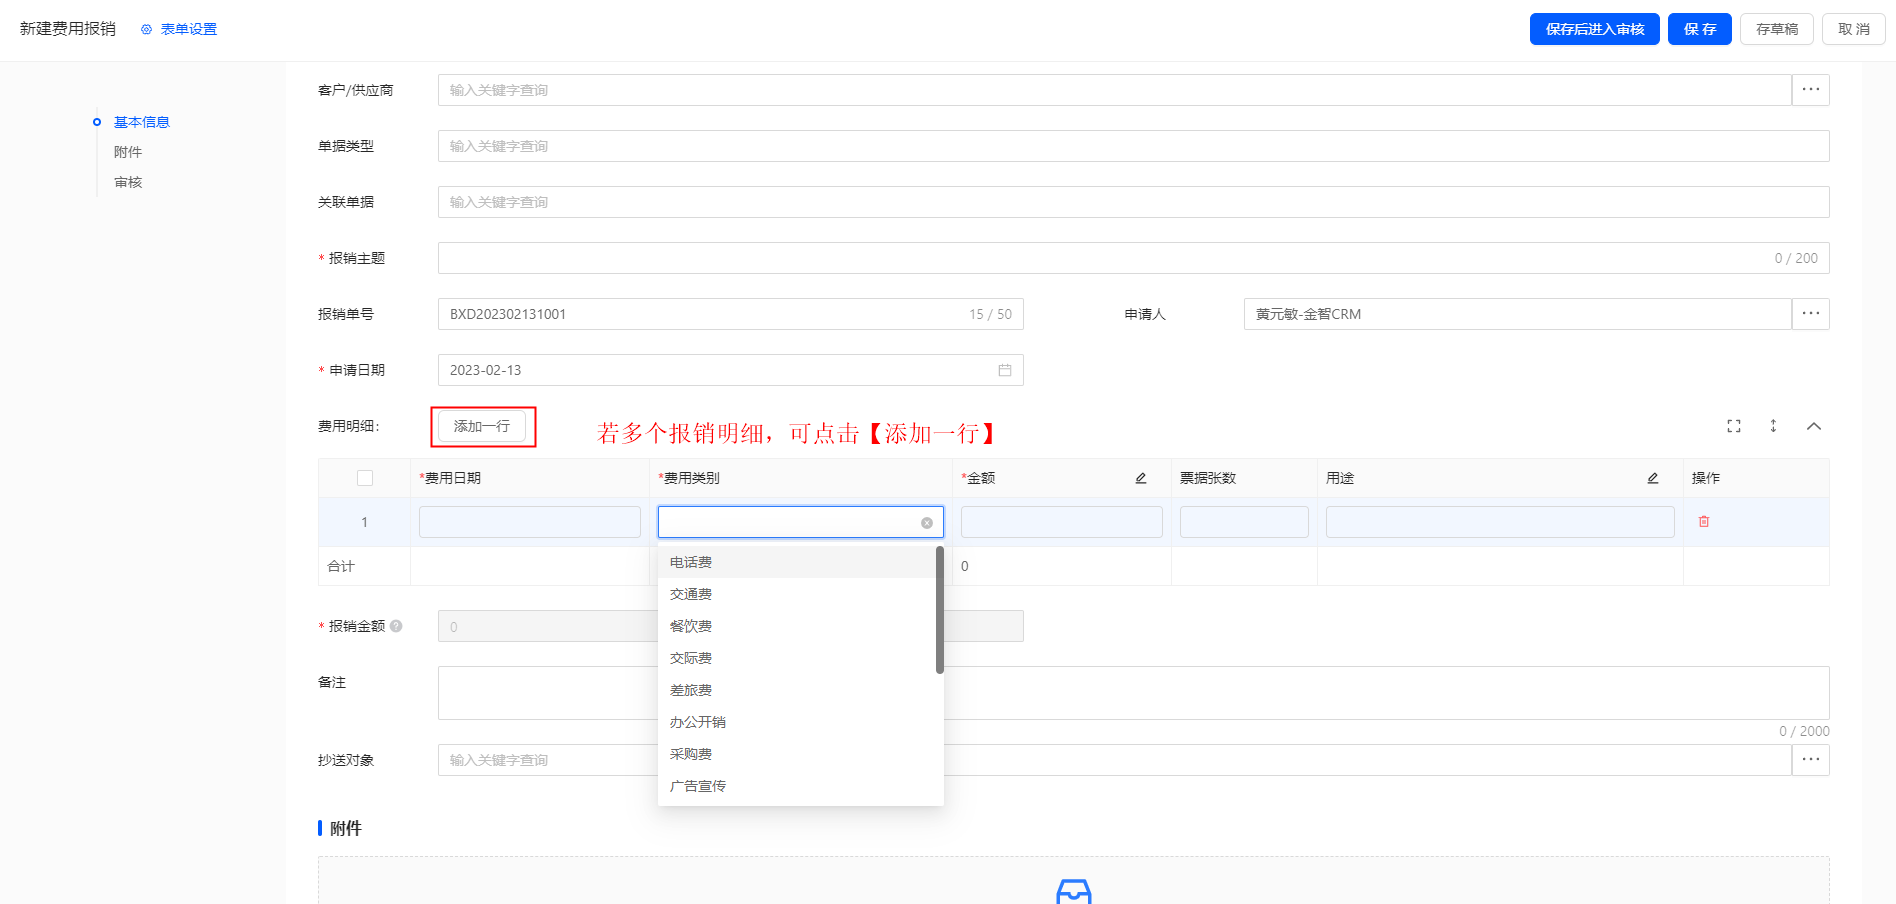1896x904 pixels.
Task: Select 餐饮费 from the dropdown
Action: point(796,626)
